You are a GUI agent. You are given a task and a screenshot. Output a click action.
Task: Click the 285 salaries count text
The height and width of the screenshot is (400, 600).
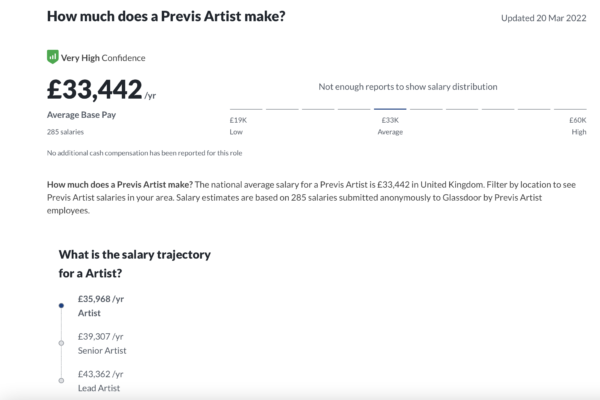click(65, 132)
